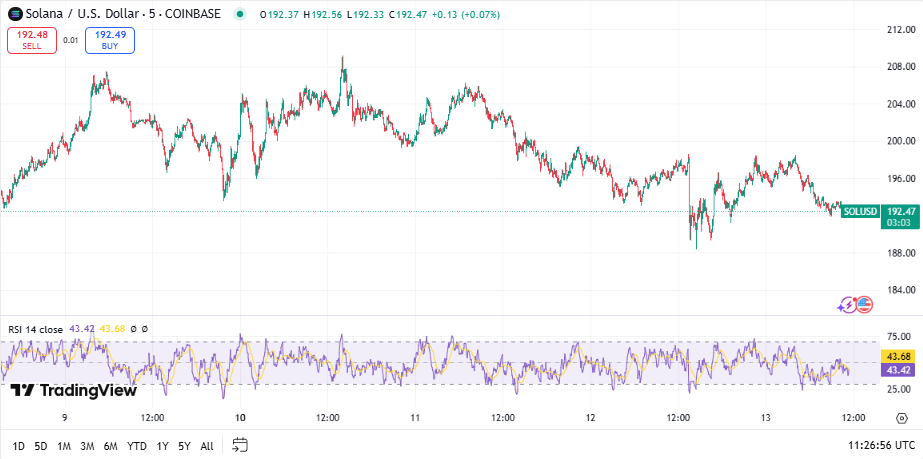The height and width of the screenshot is (459, 923).
Task: Select the 5D time range
Action: (41, 446)
